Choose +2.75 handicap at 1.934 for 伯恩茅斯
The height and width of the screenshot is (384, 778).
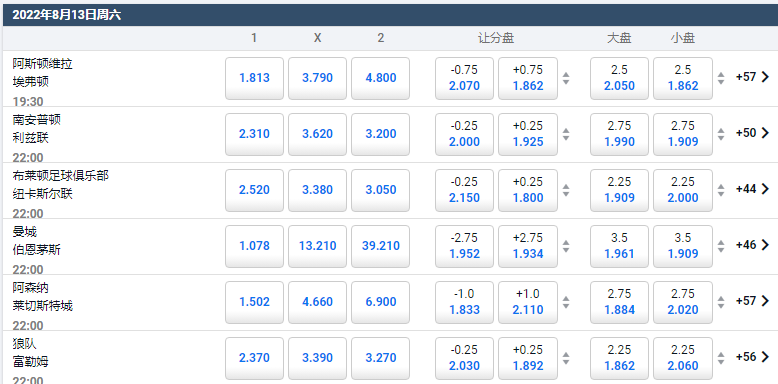pos(528,247)
